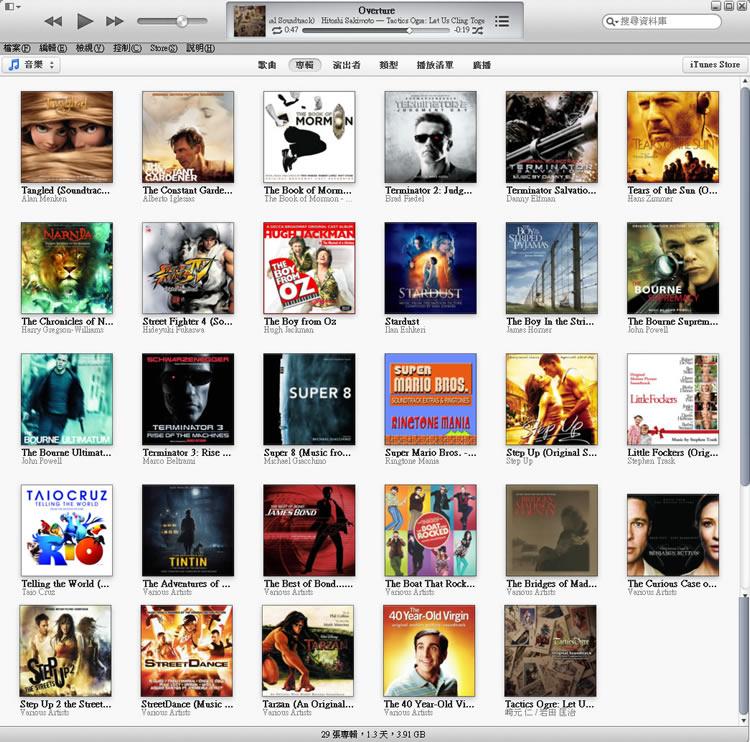Switch to the 專輯 view tab
Viewport: 750px width, 742px height.
(304, 65)
